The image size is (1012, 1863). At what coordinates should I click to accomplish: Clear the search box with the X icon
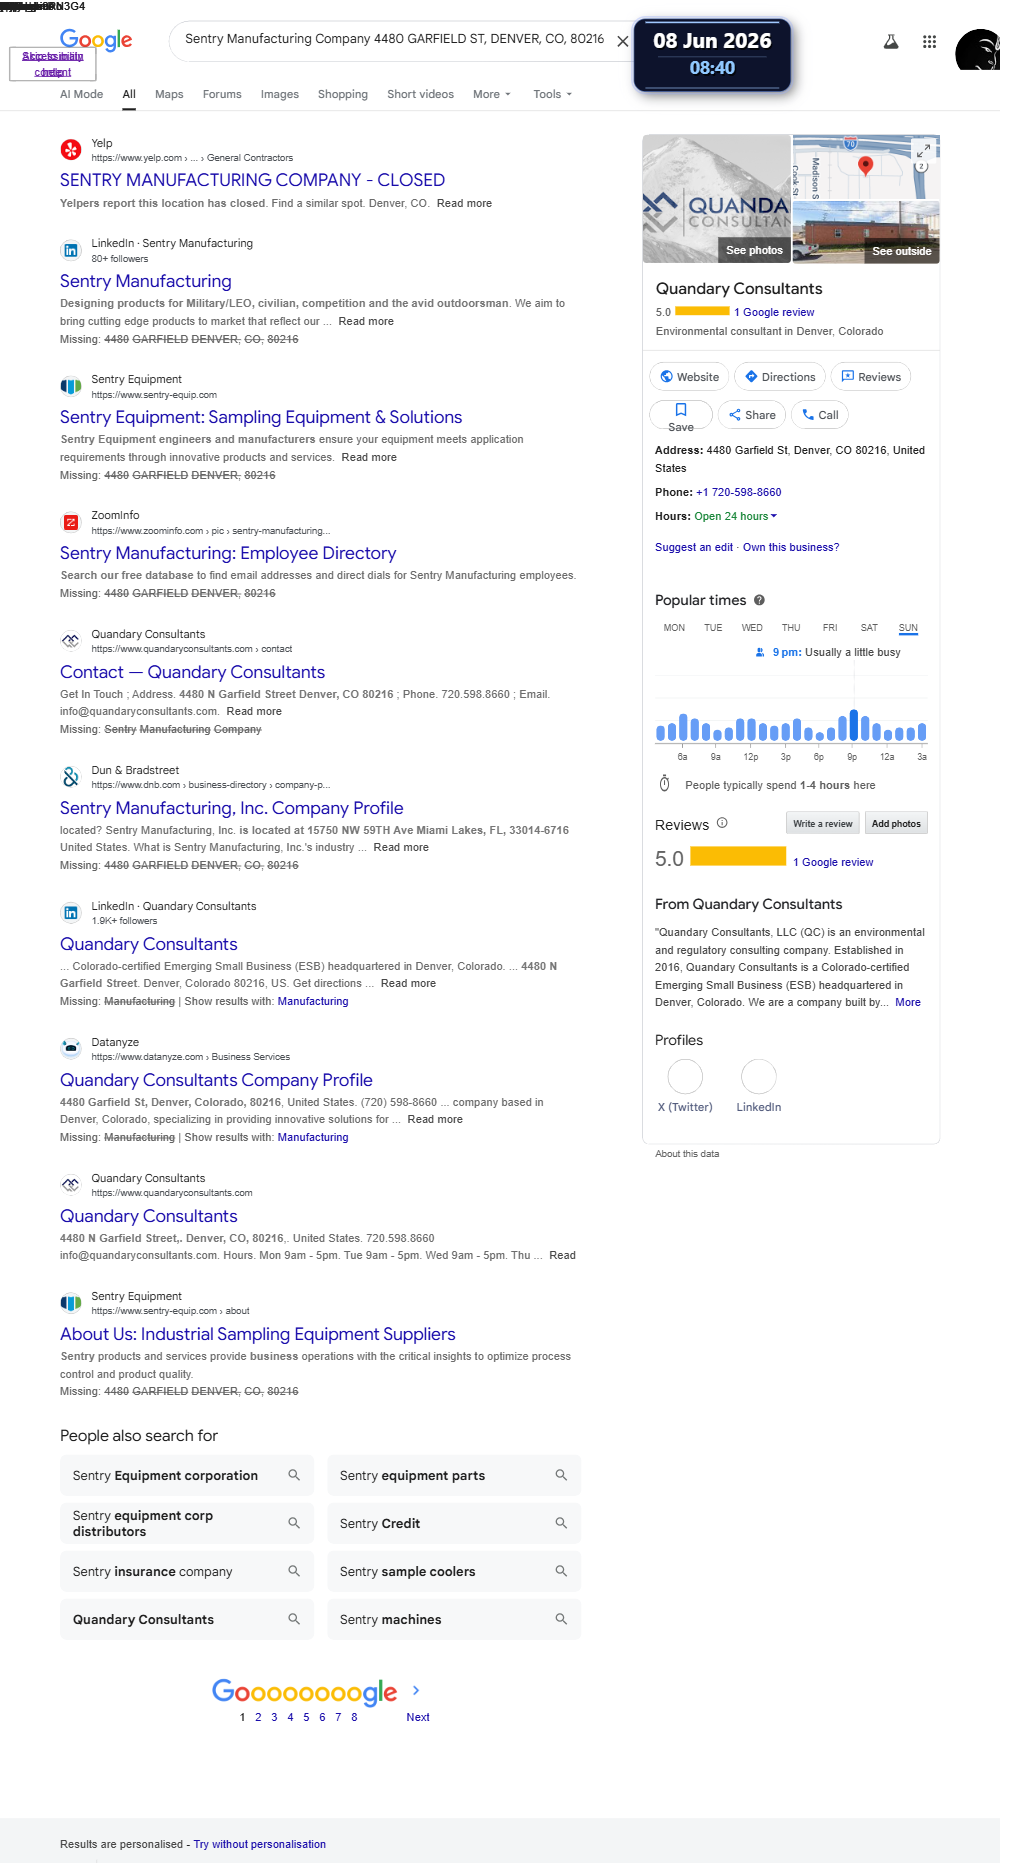[x=622, y=41]
